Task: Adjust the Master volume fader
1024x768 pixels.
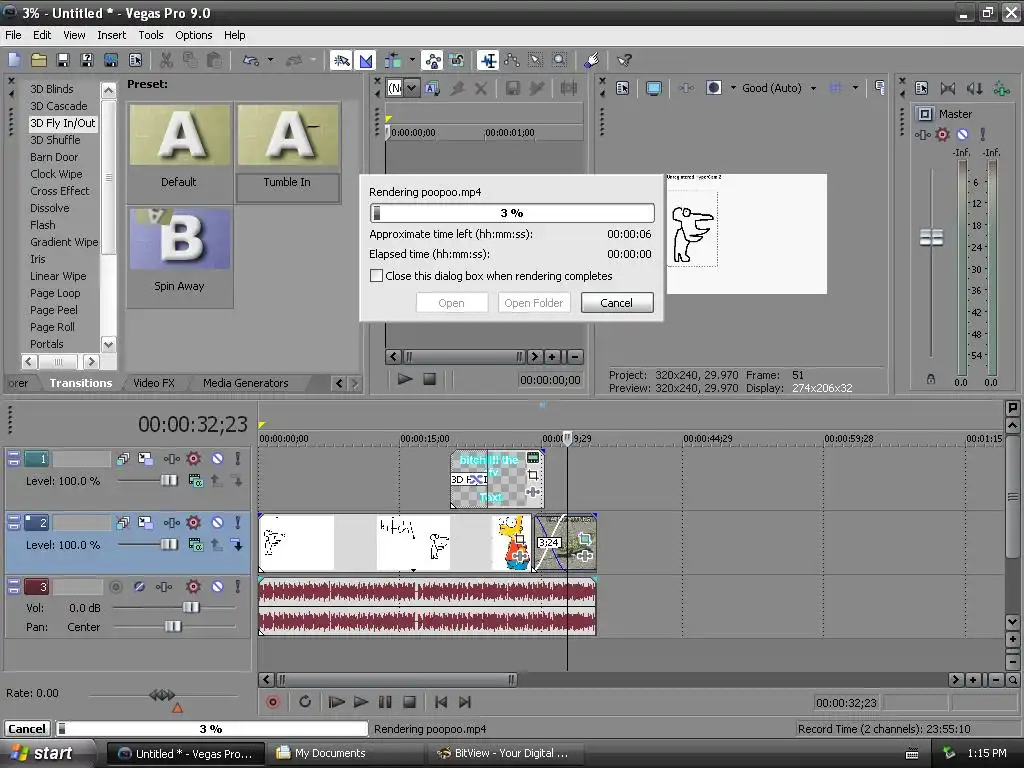Action: click(x=931, y=238)
